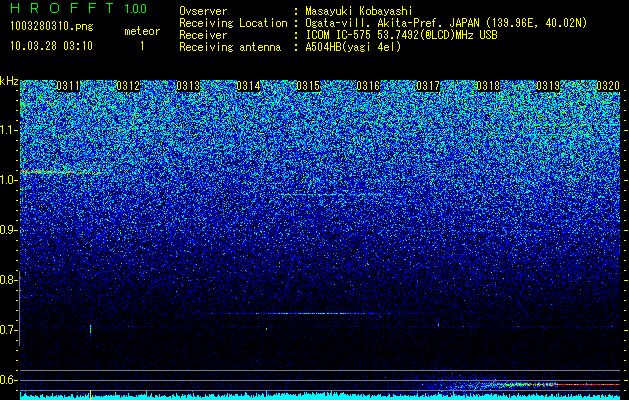Click the Receiving antenna field label

(x=230, y=47)
